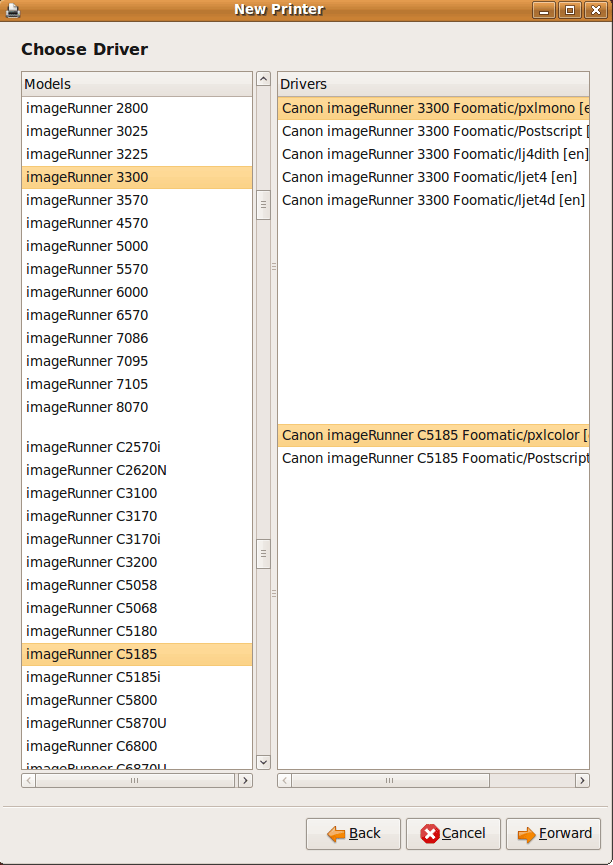The image size is (613, 865).
Task: Select model imageRunner C5058
Action: [137, 585]
